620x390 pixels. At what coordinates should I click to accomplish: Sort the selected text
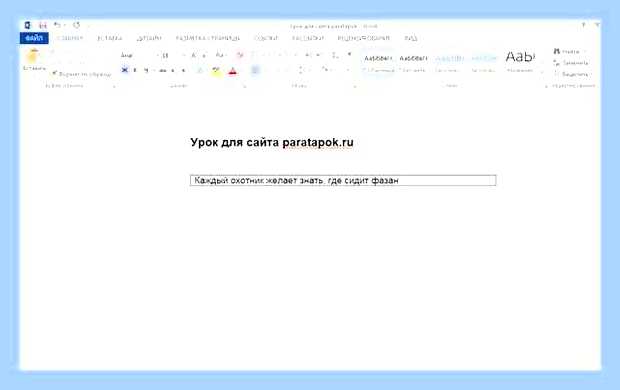[335, 55]
